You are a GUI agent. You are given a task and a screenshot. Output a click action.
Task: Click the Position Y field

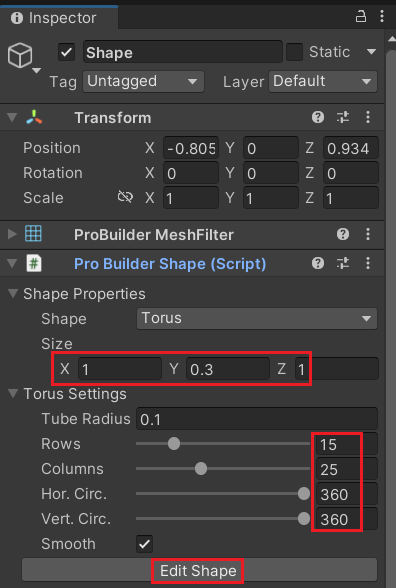coord(271,148)
